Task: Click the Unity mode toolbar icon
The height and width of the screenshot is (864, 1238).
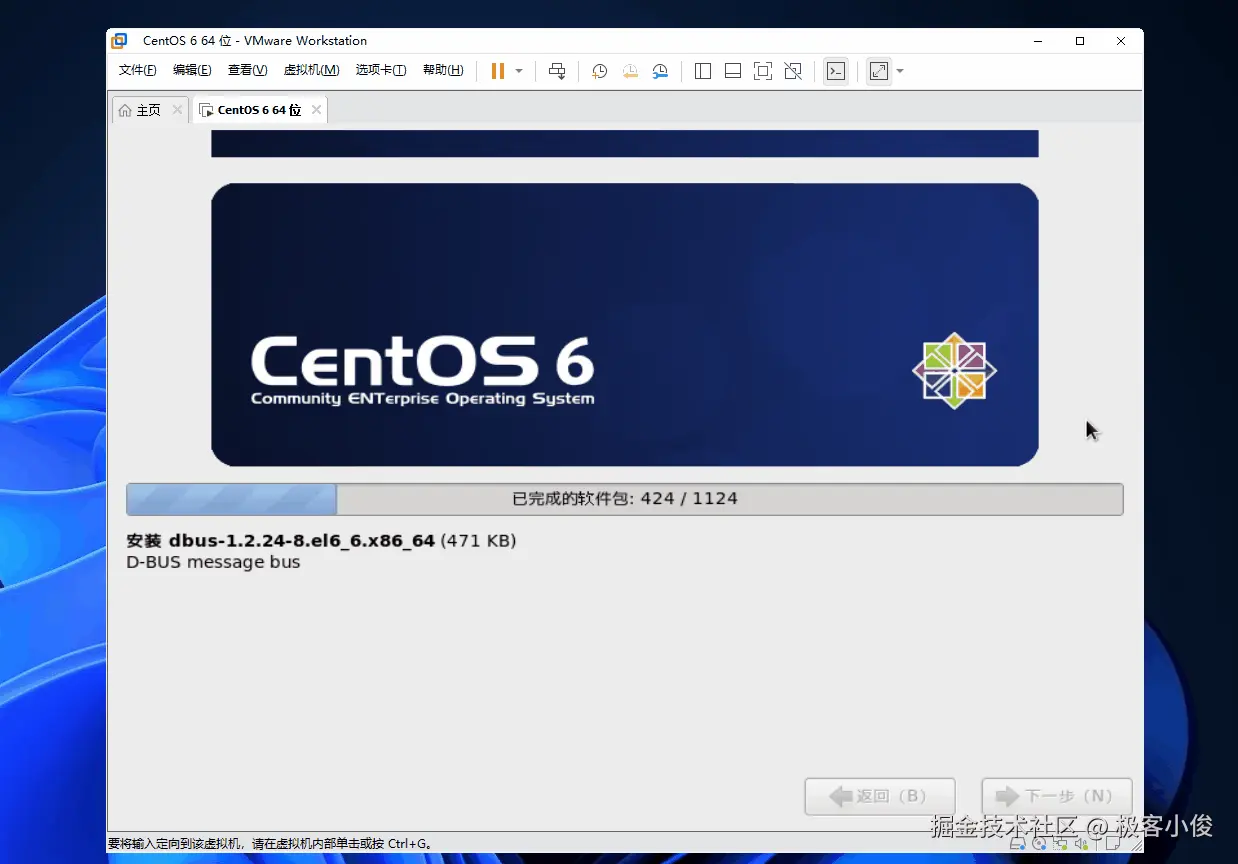Action: (x=793, y=71)
